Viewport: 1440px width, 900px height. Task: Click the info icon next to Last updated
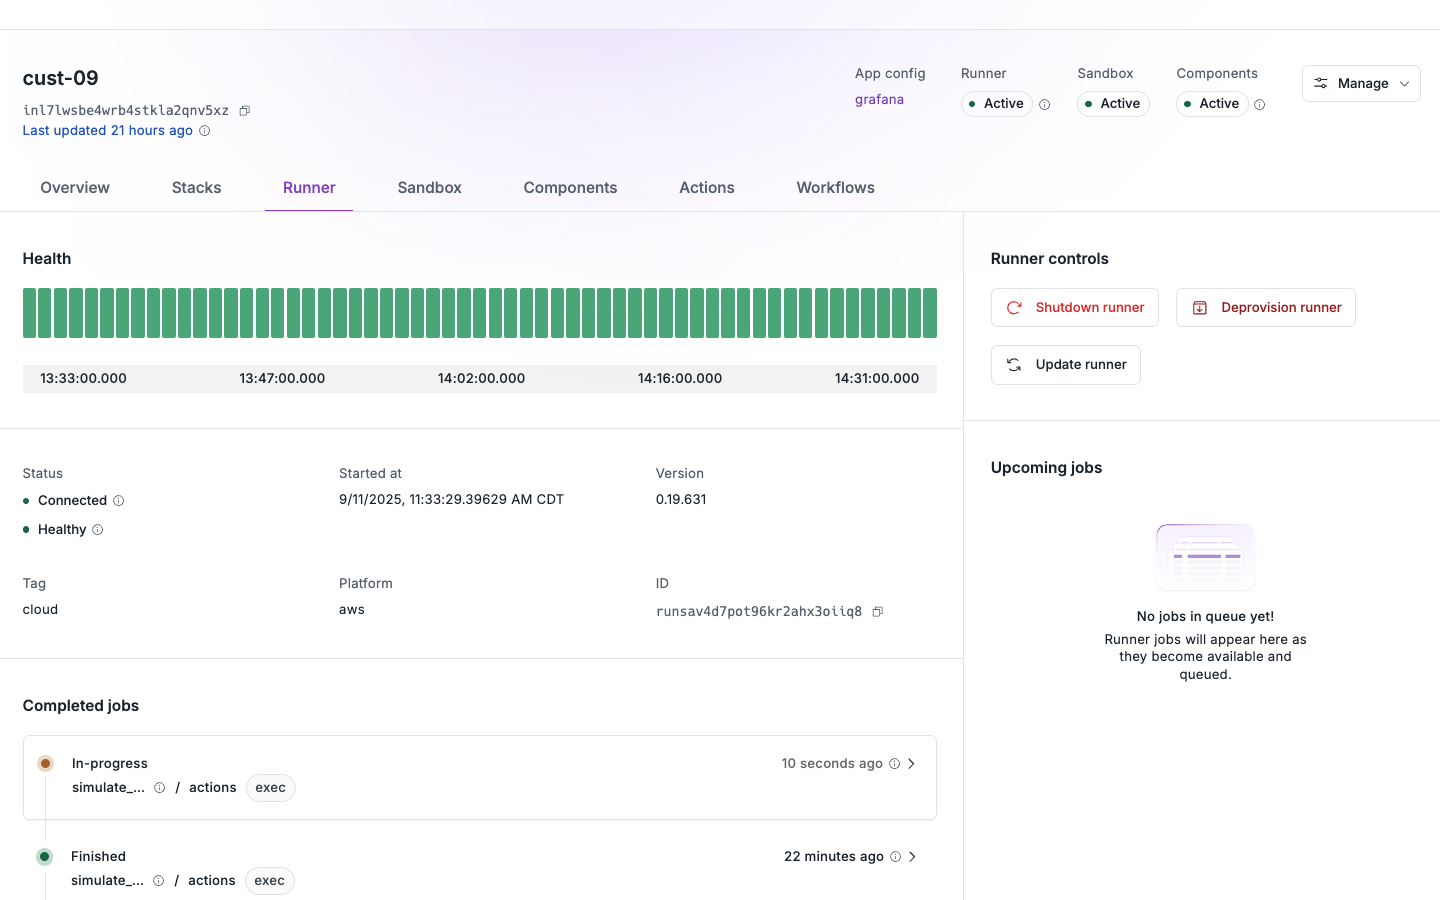point(205,130)
